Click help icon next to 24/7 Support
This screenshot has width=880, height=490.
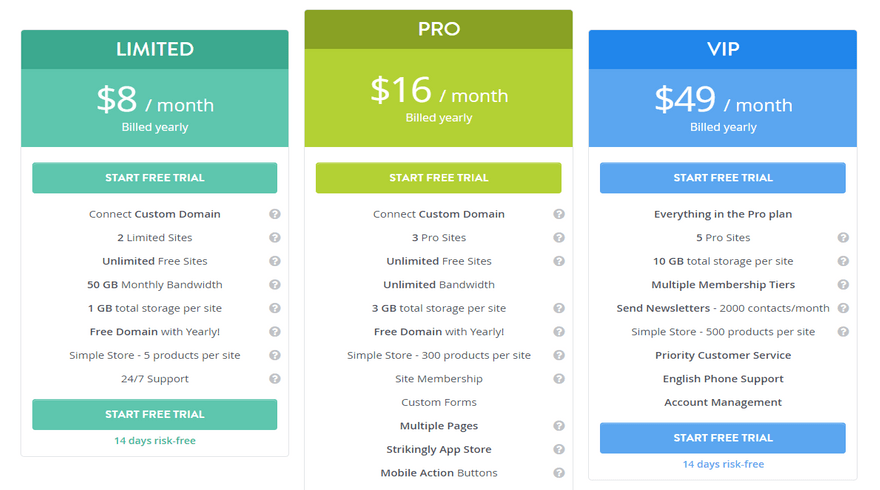[274, 379]
